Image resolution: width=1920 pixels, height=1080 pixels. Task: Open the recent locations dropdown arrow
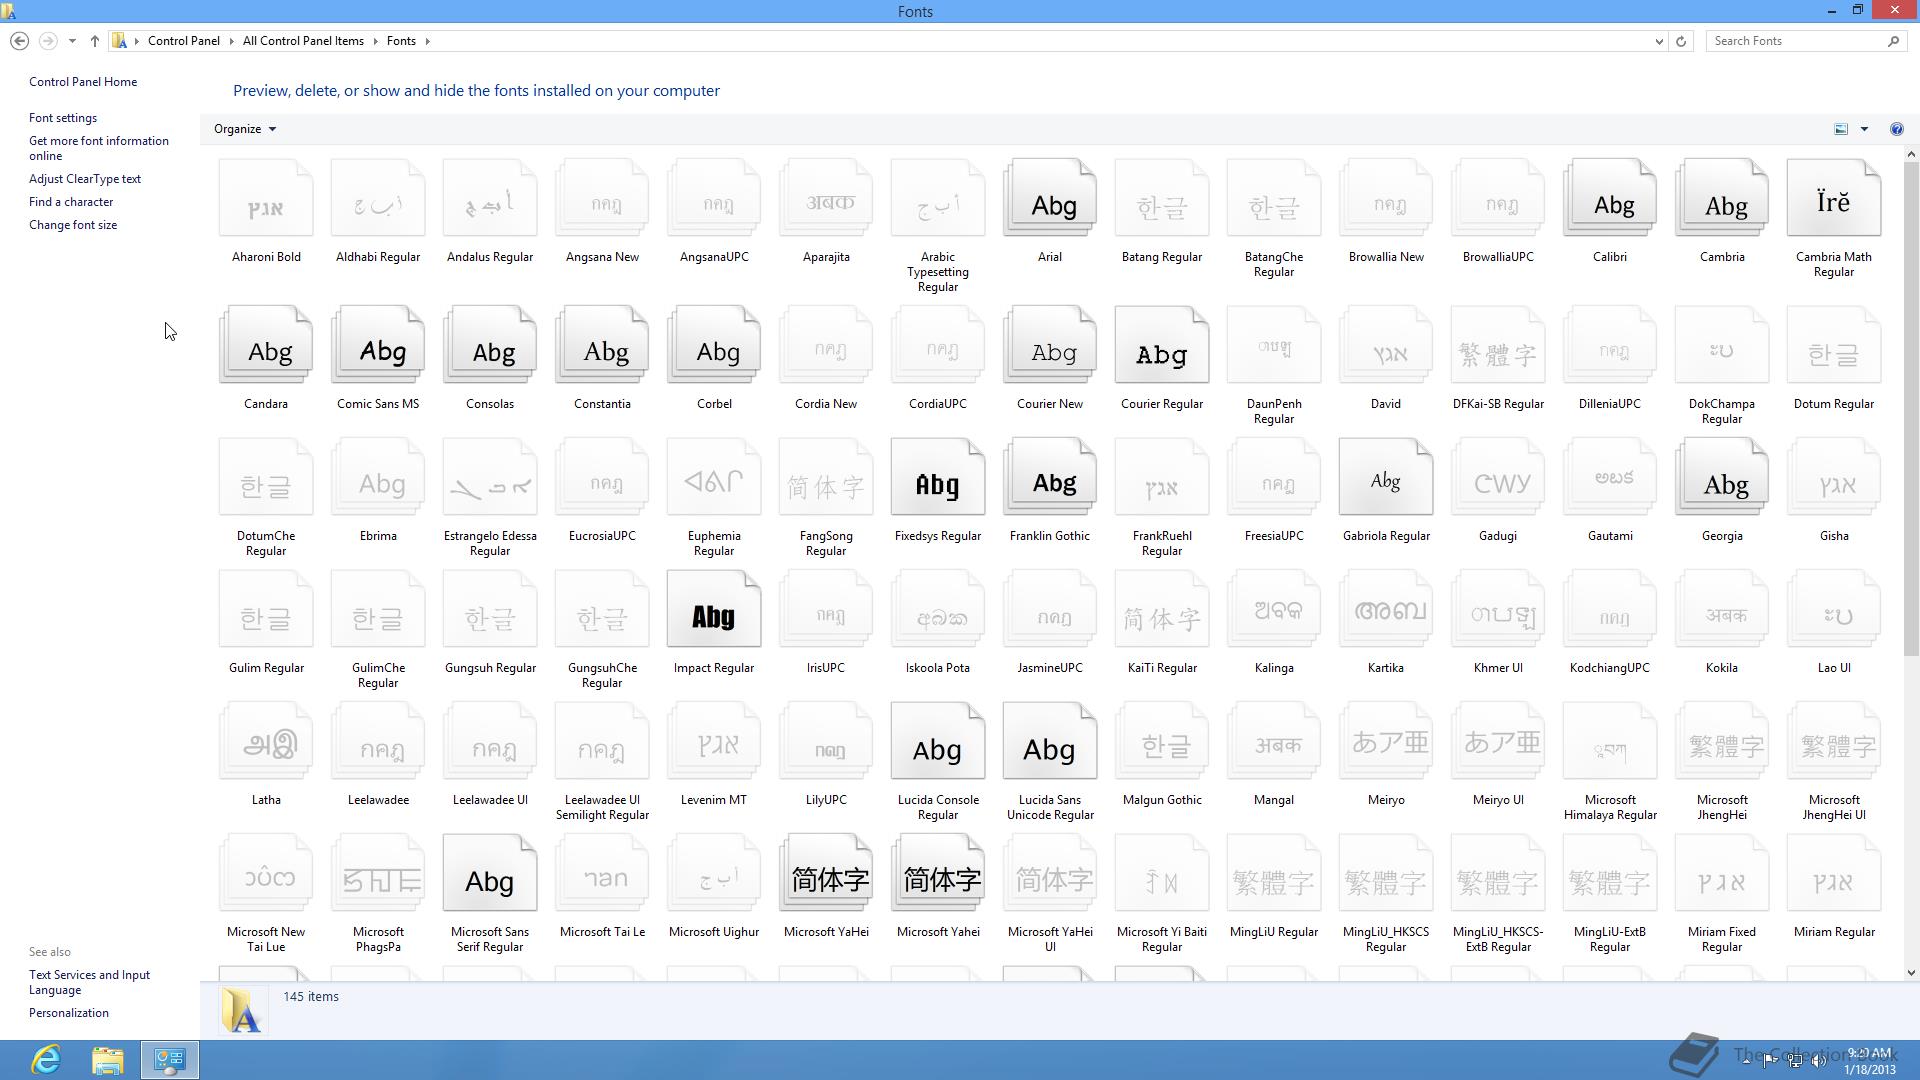(x=72, y=41)
